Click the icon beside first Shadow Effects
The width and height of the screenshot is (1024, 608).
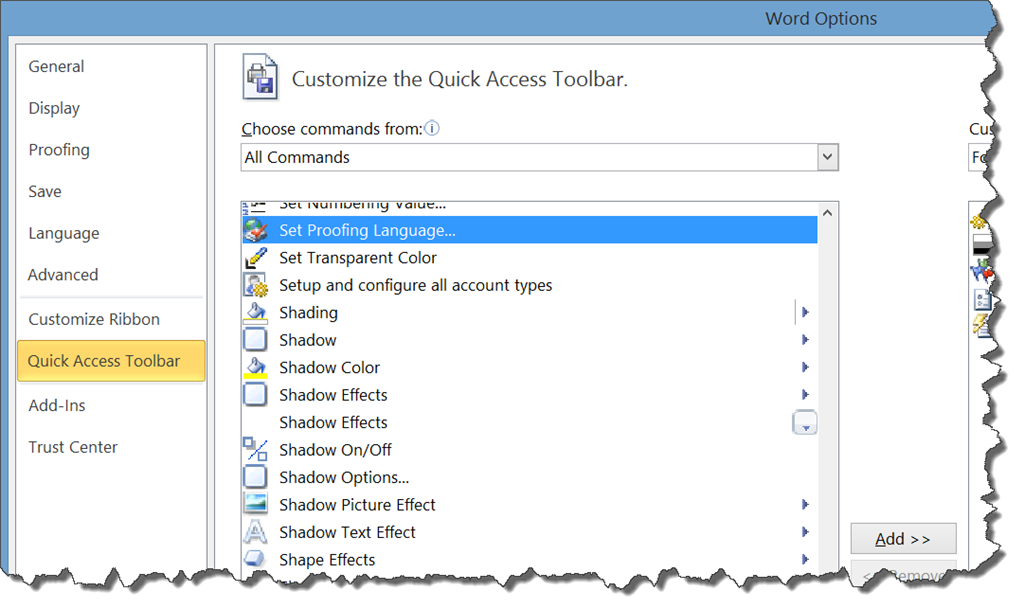tap(255, 394)
